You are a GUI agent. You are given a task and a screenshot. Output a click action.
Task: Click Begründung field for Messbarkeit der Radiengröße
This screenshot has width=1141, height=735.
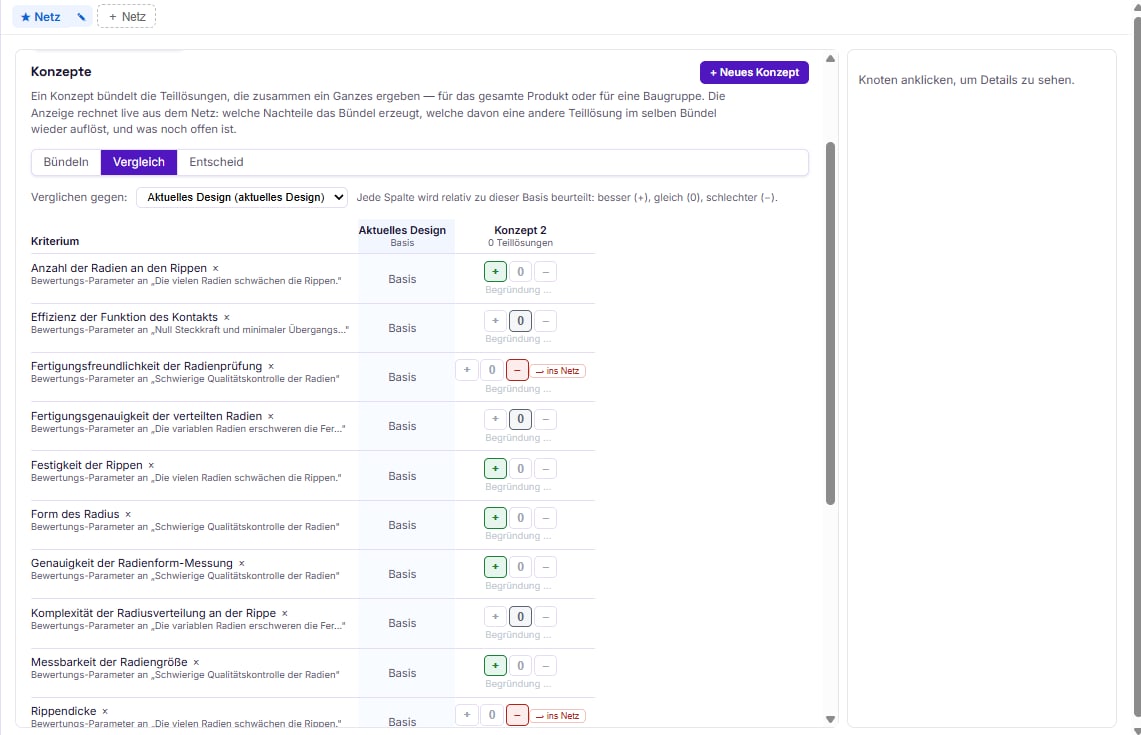click(x=520, y=685)
